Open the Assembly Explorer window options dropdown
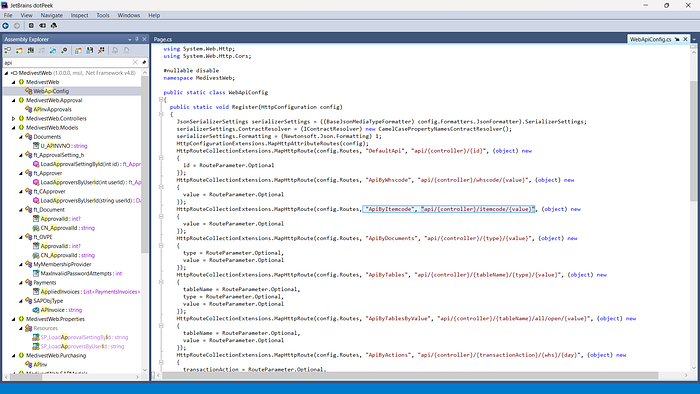 click(x=130, y=39)
